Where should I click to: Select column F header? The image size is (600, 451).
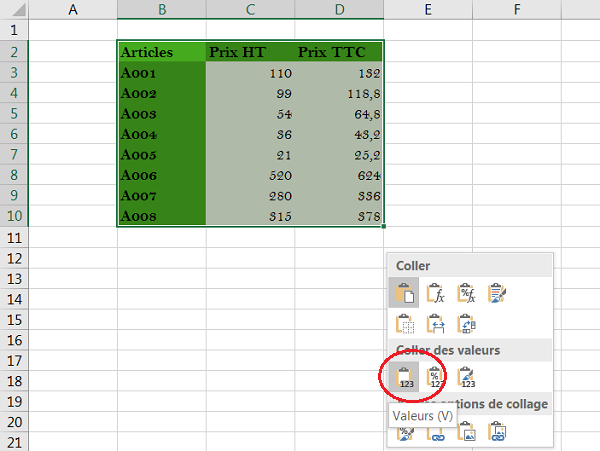(517, 9)
